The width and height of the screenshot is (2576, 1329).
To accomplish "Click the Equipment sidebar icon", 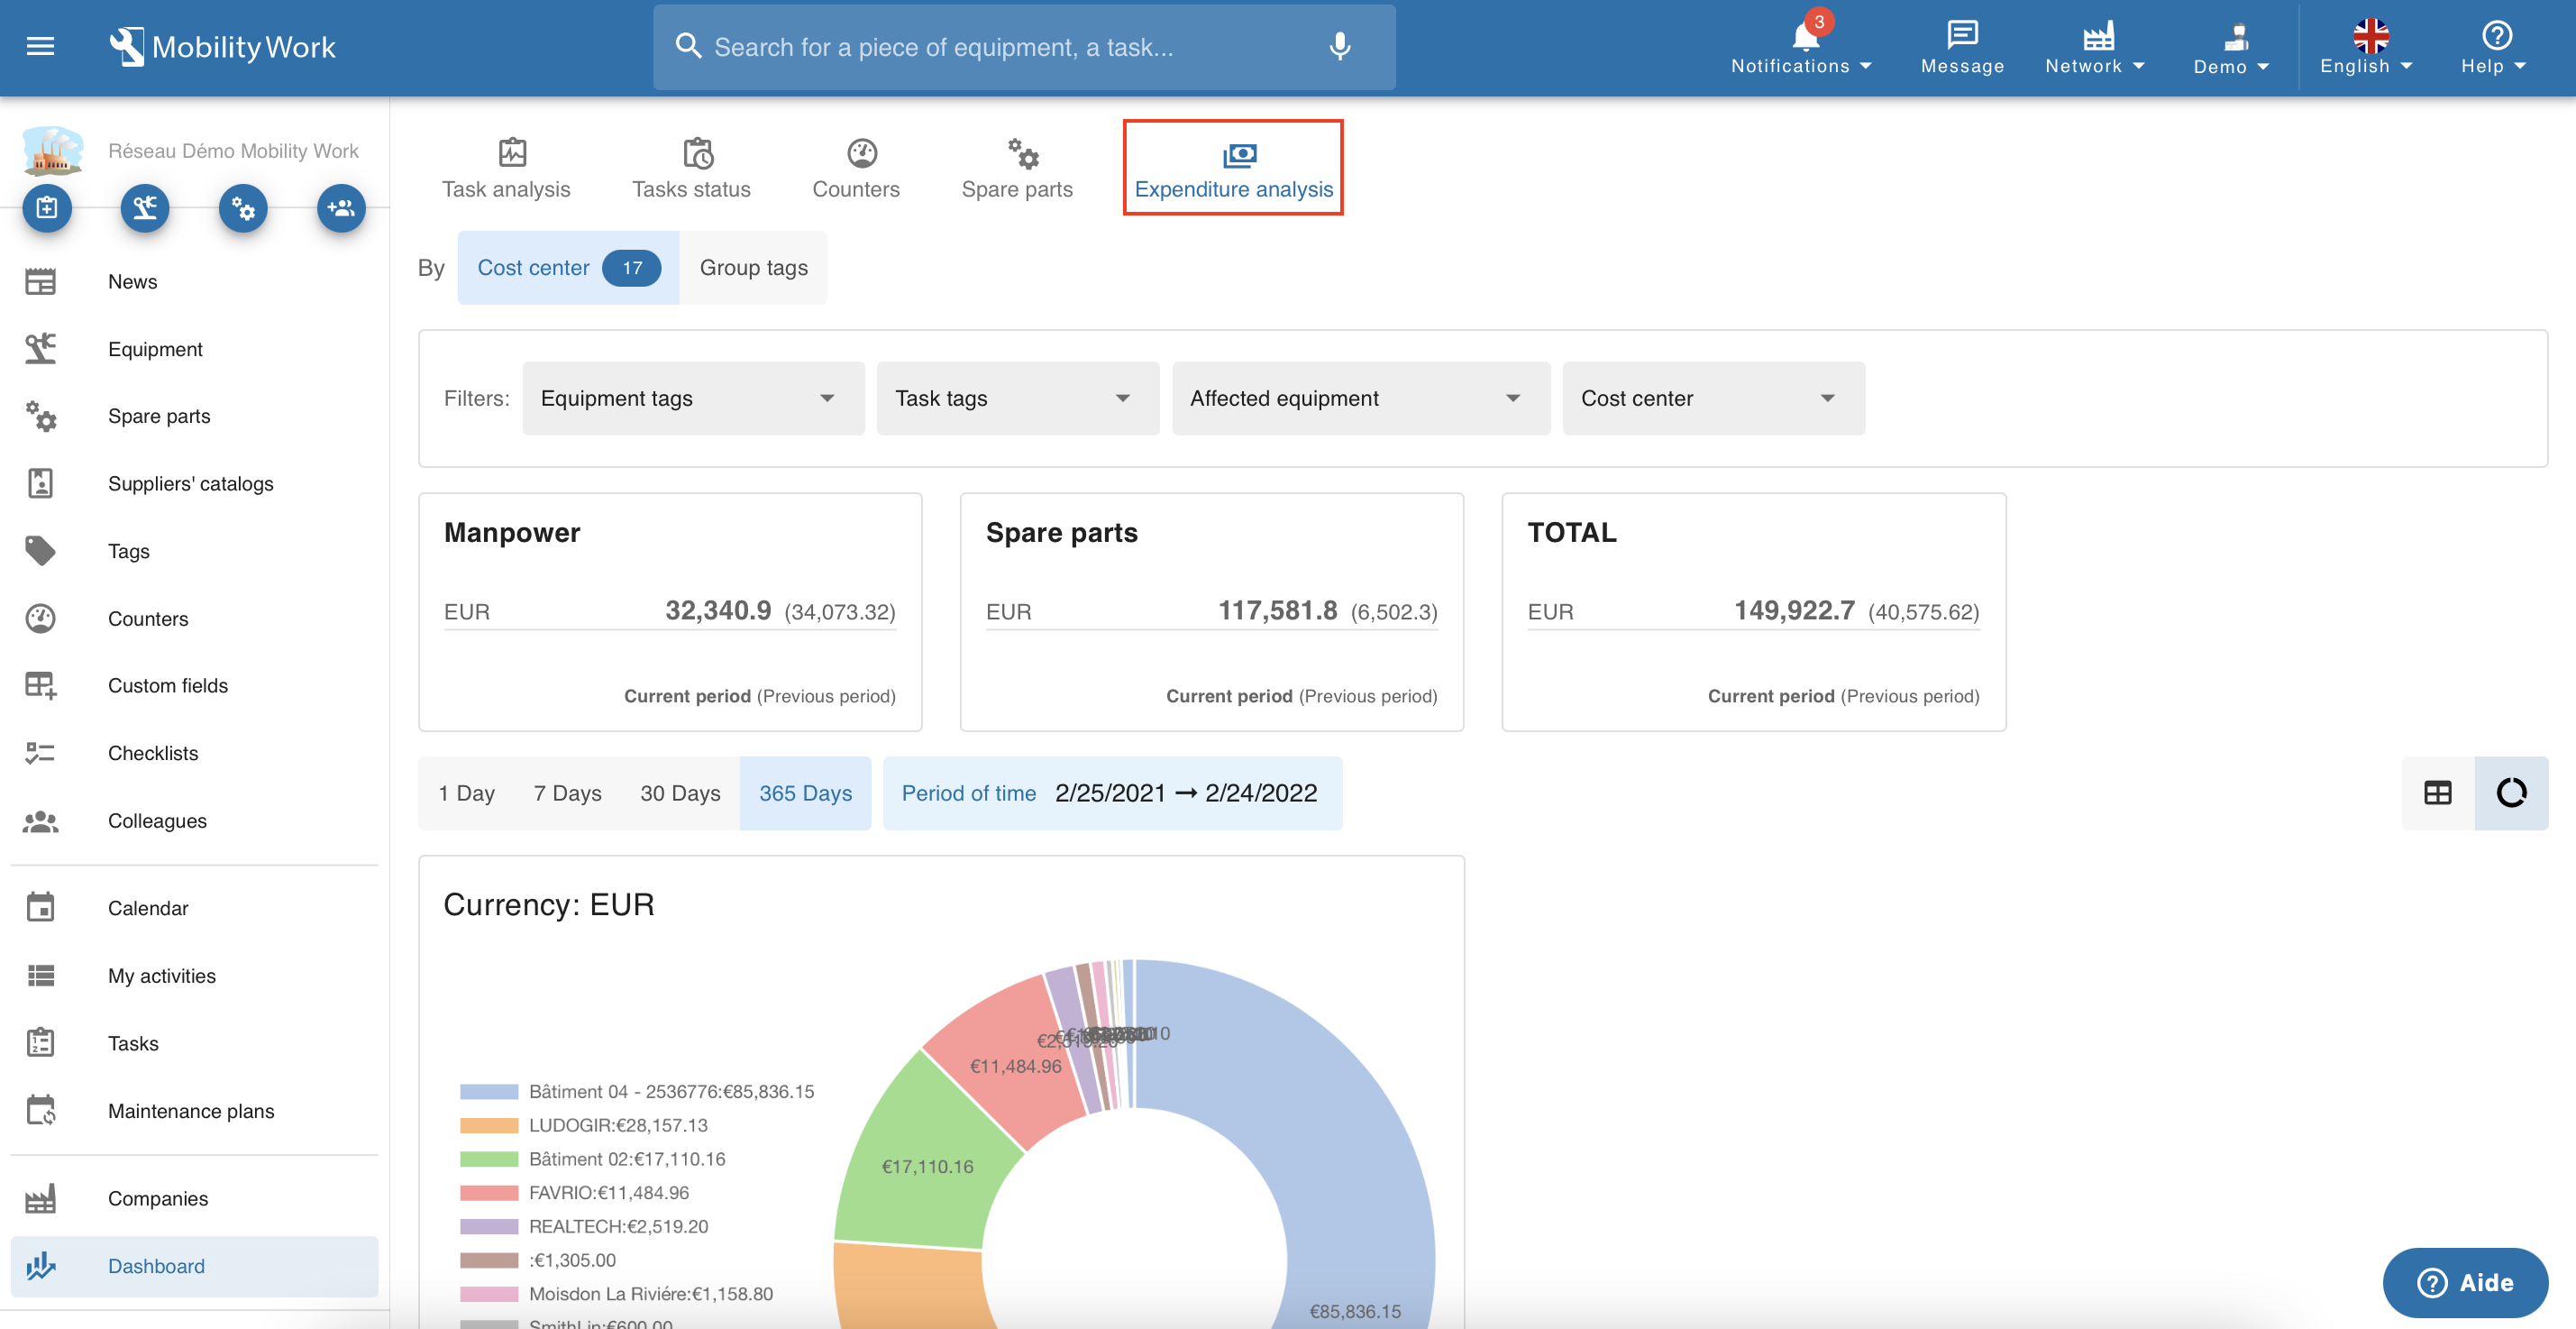I will point(40,349).
